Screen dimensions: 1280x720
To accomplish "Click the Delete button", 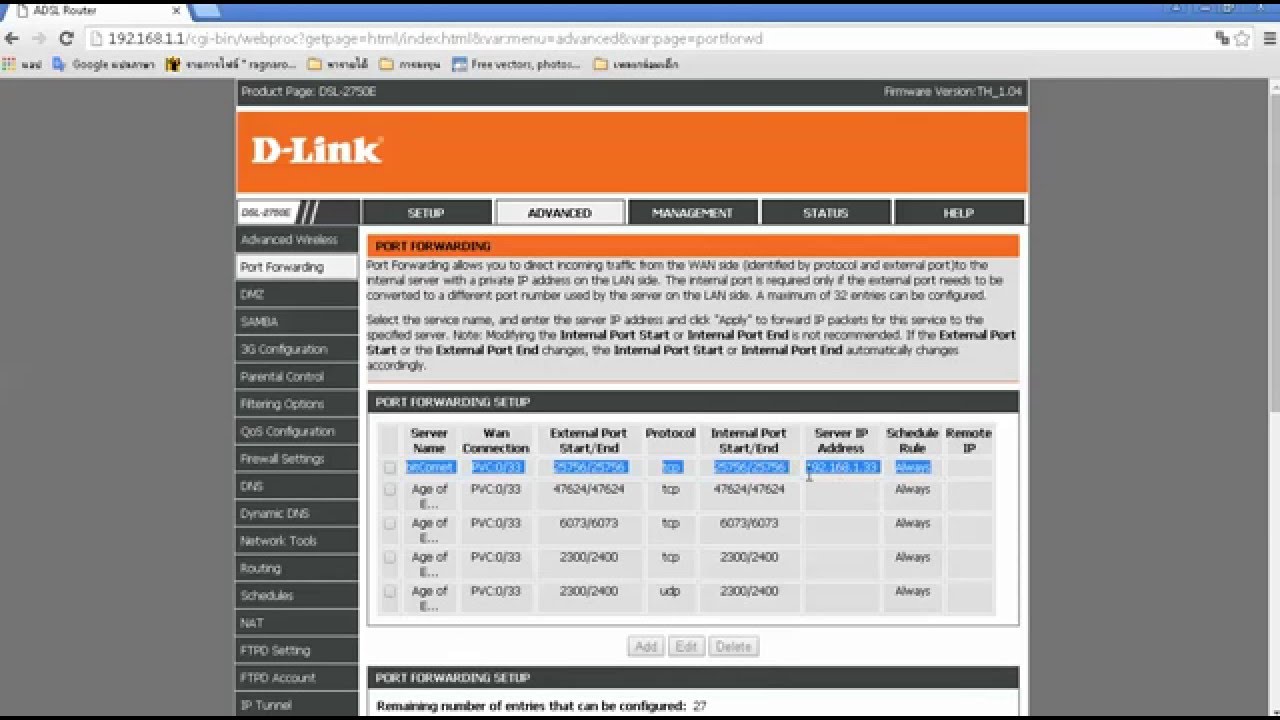I will coord(733,646).
